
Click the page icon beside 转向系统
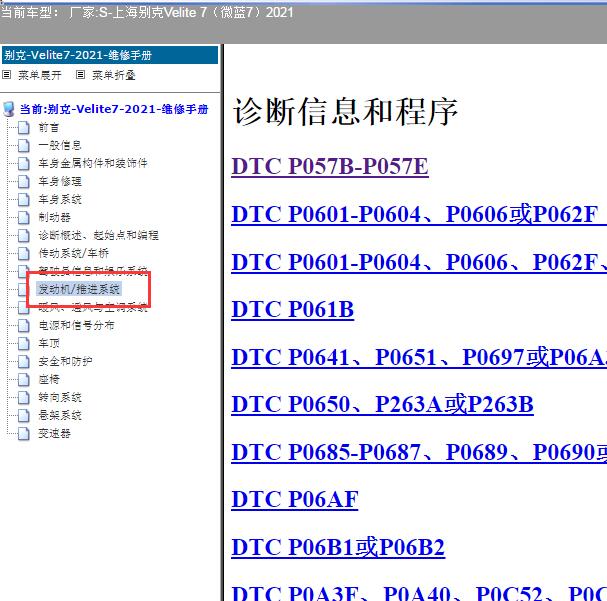(x=24, y=397)
